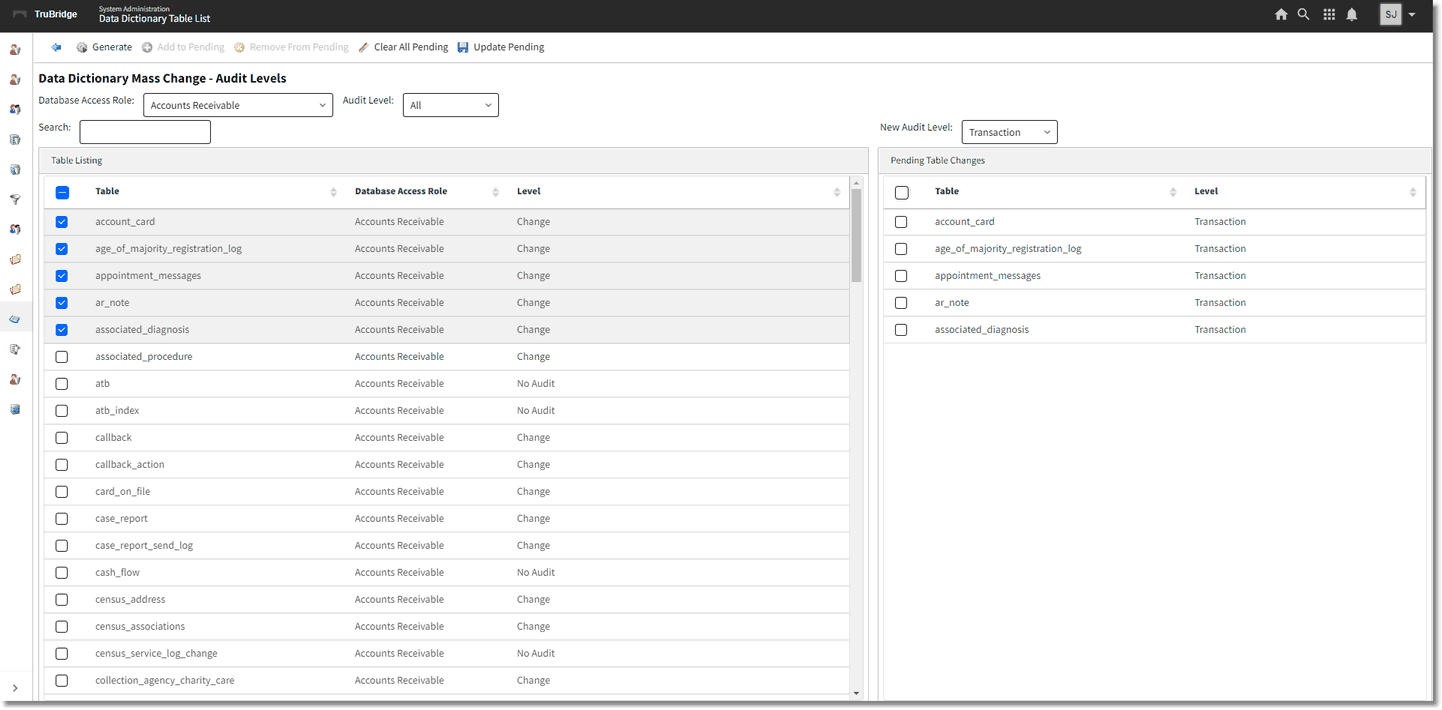Click Transaction level for ar_note pending row
Screen dimensions: 1442x710
point(1220,303)
